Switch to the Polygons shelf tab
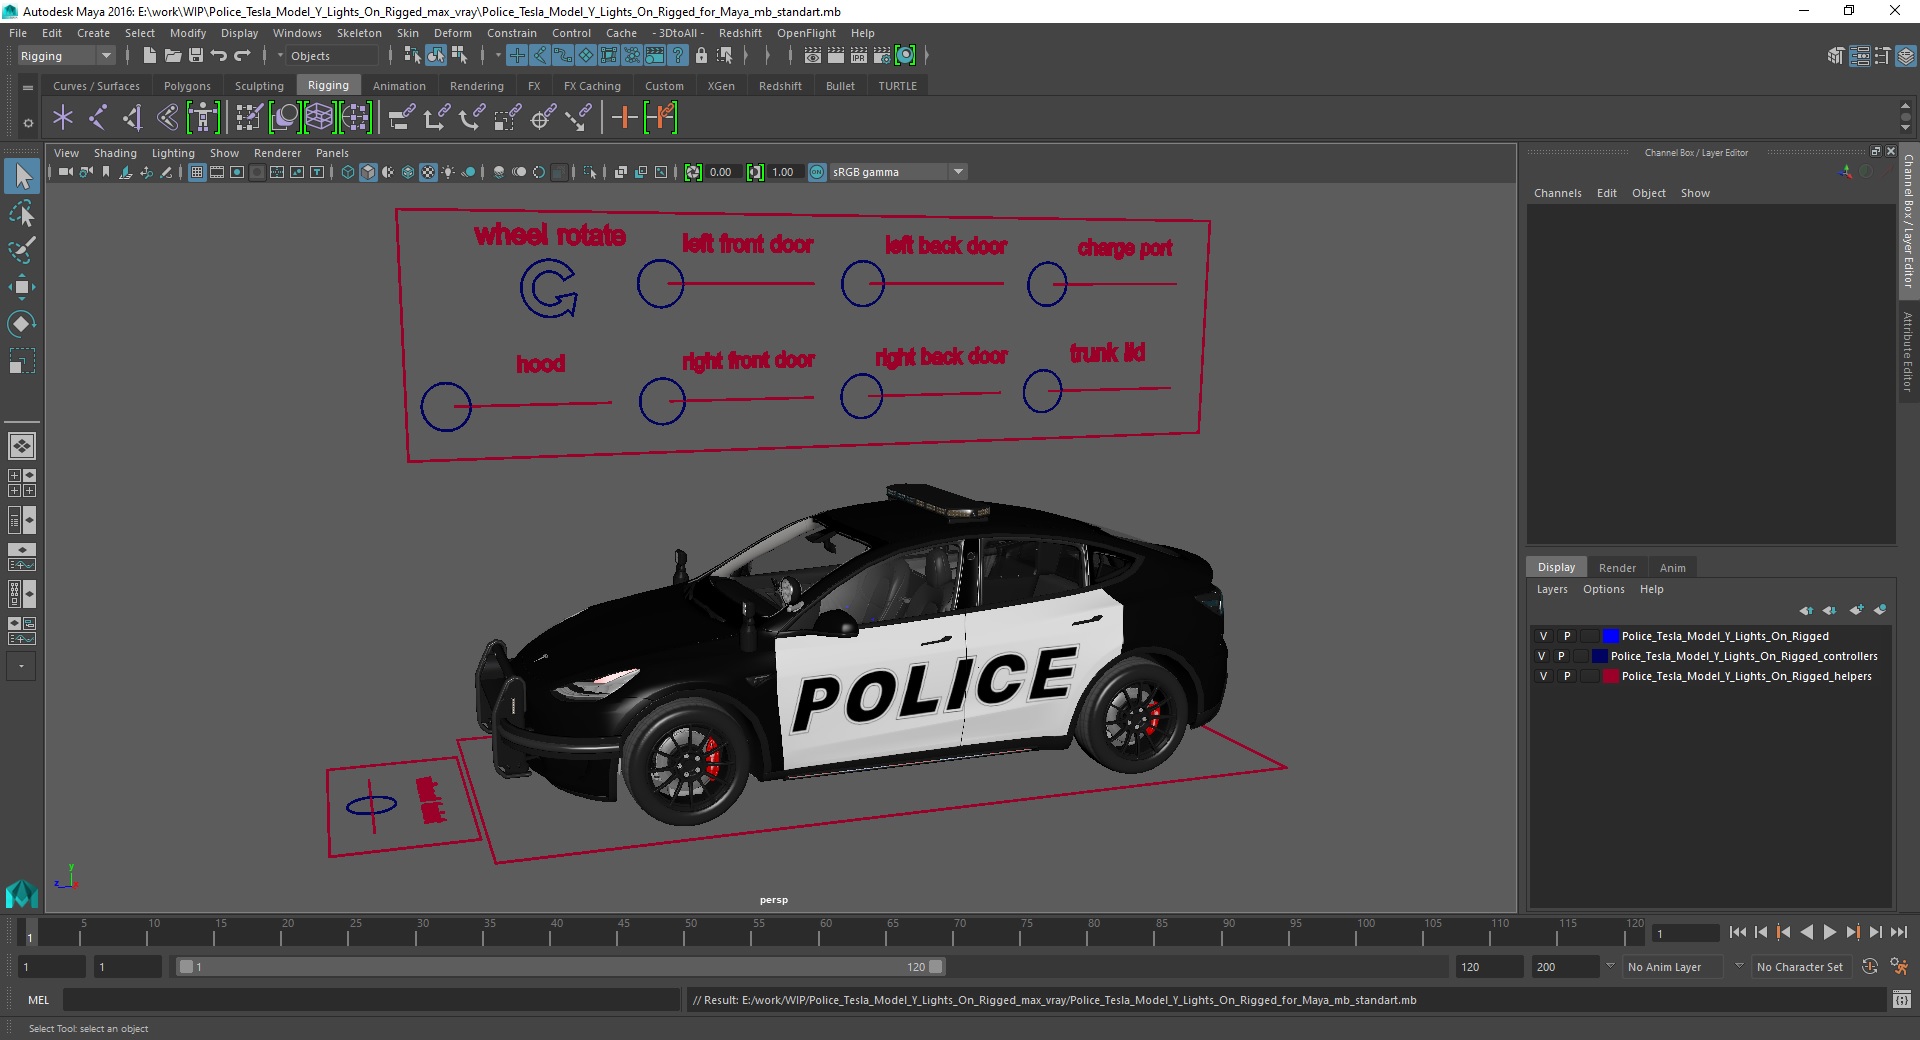Screen dimensions: 1920x1040 pos(187,86)
